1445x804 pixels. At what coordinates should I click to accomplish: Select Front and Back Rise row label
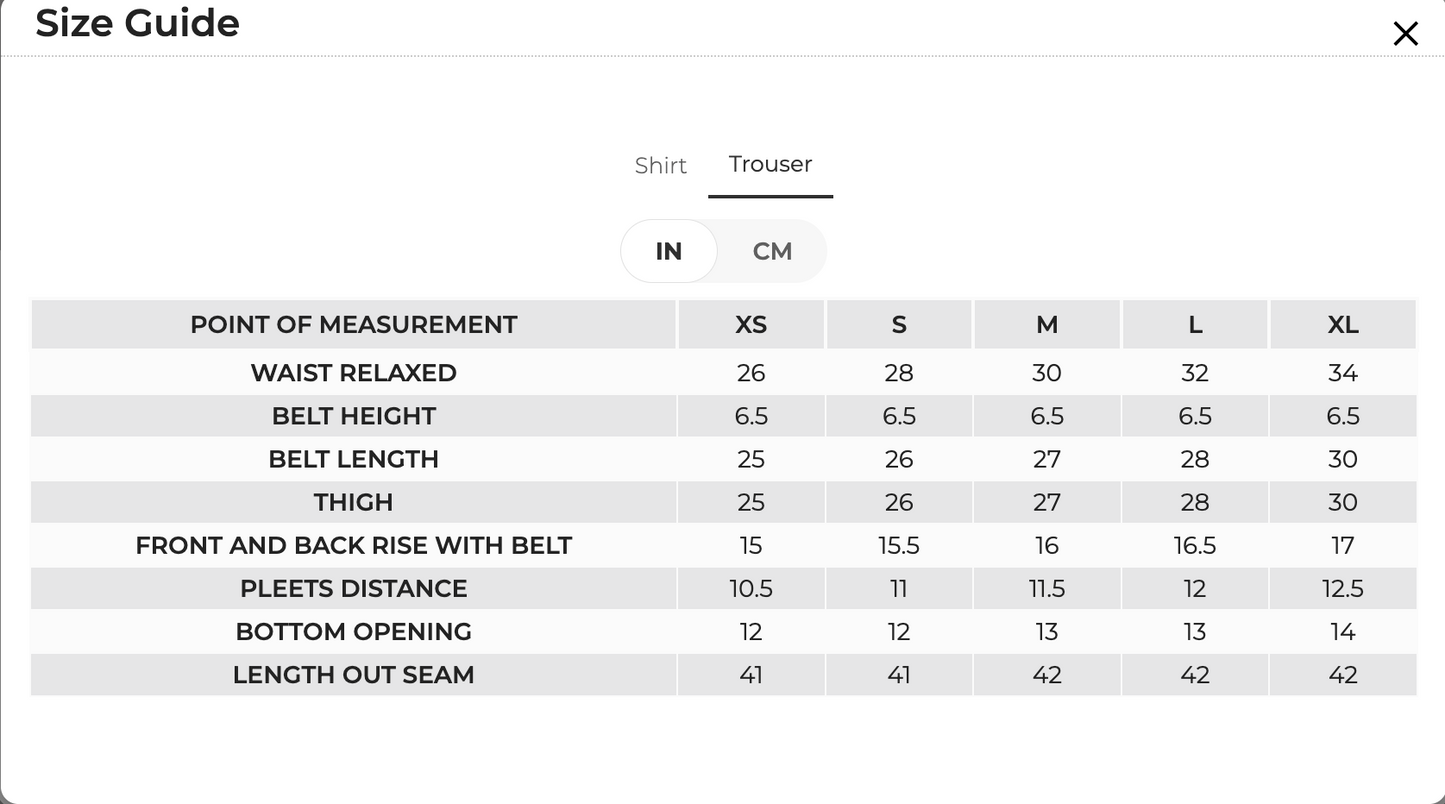point(354,545)
